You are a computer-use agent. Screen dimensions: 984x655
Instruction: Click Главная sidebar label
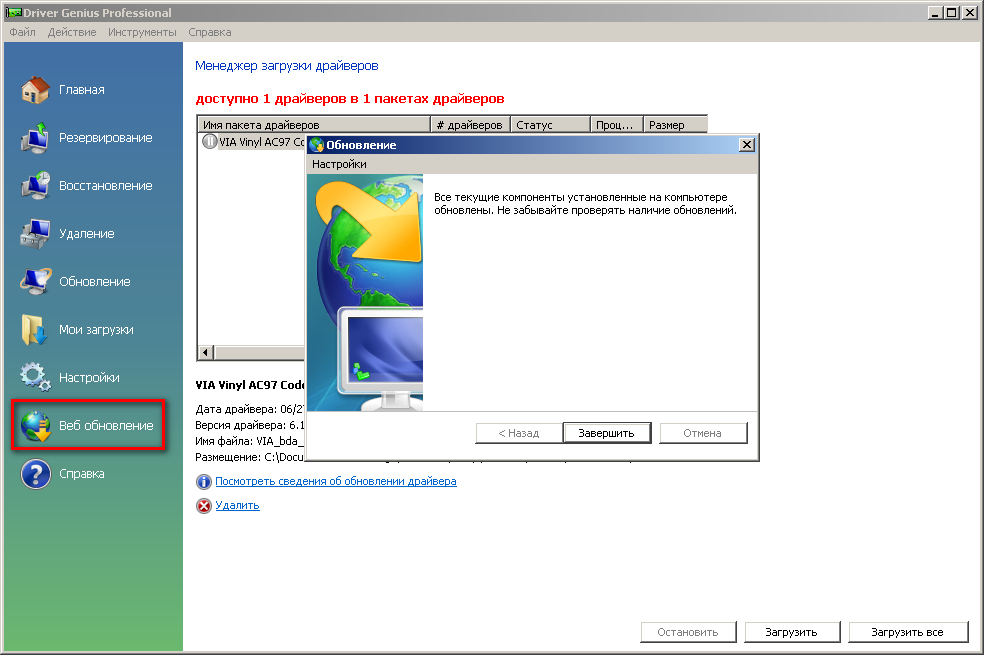point(82,90)
